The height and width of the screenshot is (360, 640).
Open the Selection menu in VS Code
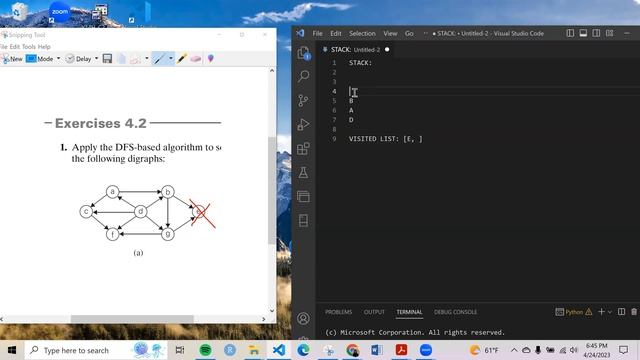pos(362,33)
